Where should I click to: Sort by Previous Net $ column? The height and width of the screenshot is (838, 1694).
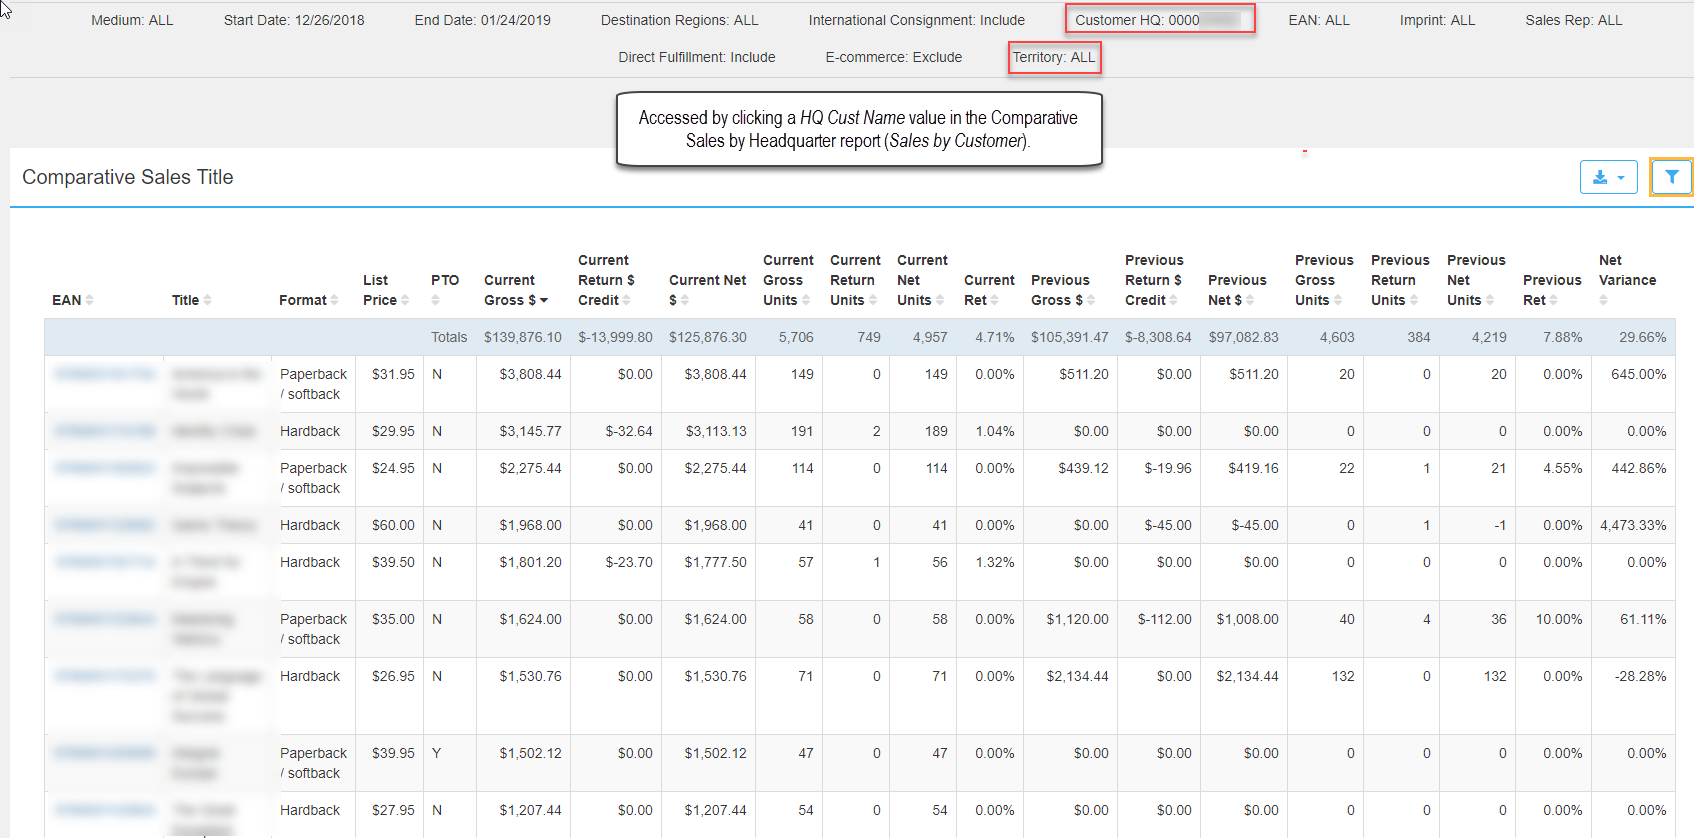1237,290
